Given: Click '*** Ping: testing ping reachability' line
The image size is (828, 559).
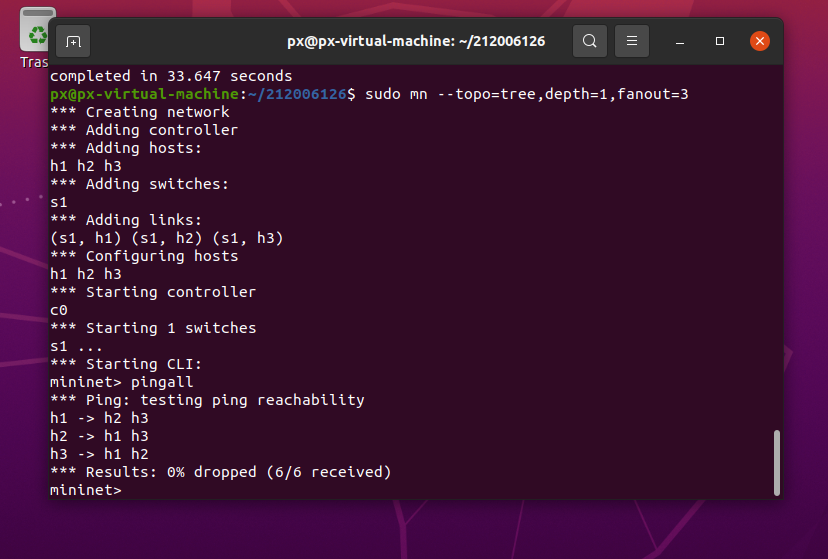Looking at the screenshot, I should (x=207, y=400).
